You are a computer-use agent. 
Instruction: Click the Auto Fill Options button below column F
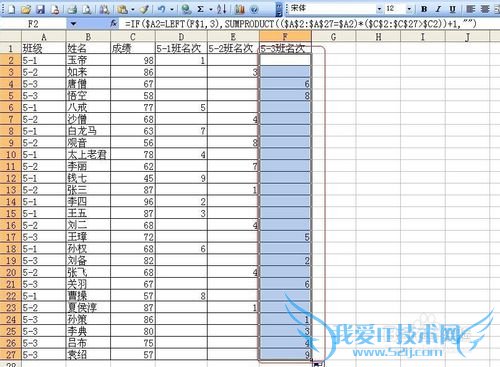coord(317,364)
